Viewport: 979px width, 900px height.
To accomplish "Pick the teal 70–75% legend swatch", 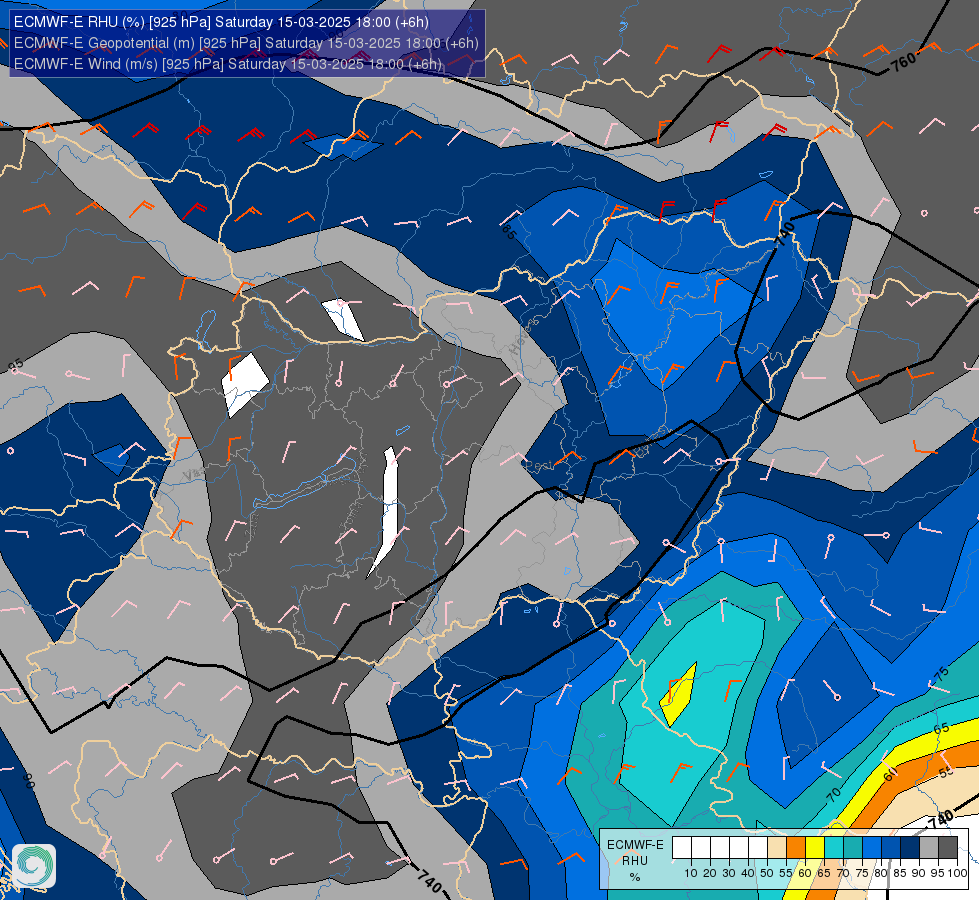I will 853,847.
